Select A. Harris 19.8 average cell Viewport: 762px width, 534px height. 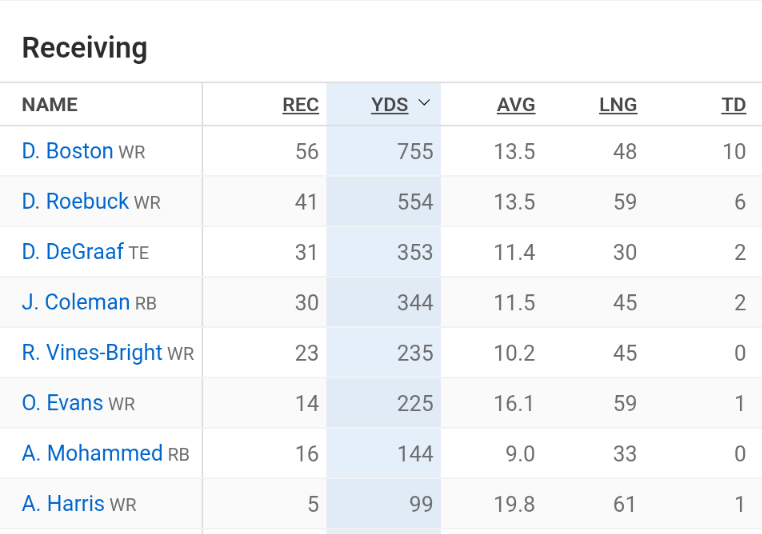tap(514, 504)
